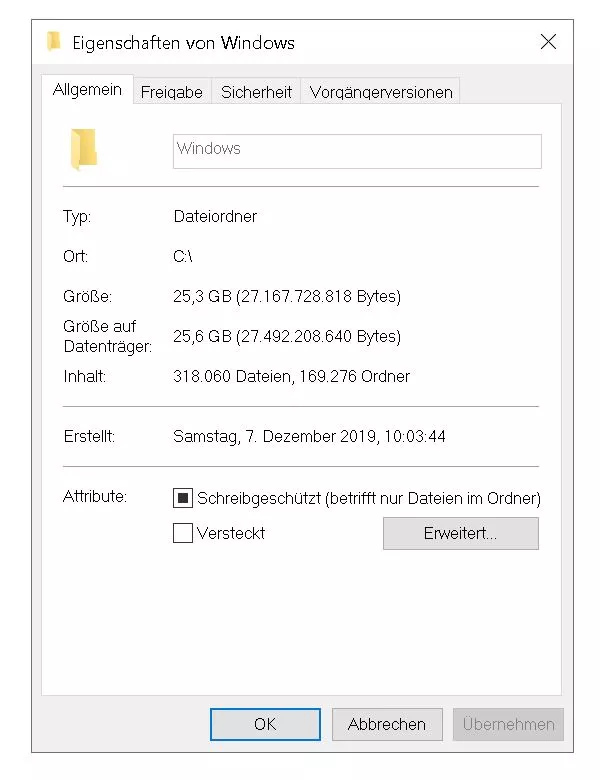
Task: Click the Ort: label
Action: 76,256
